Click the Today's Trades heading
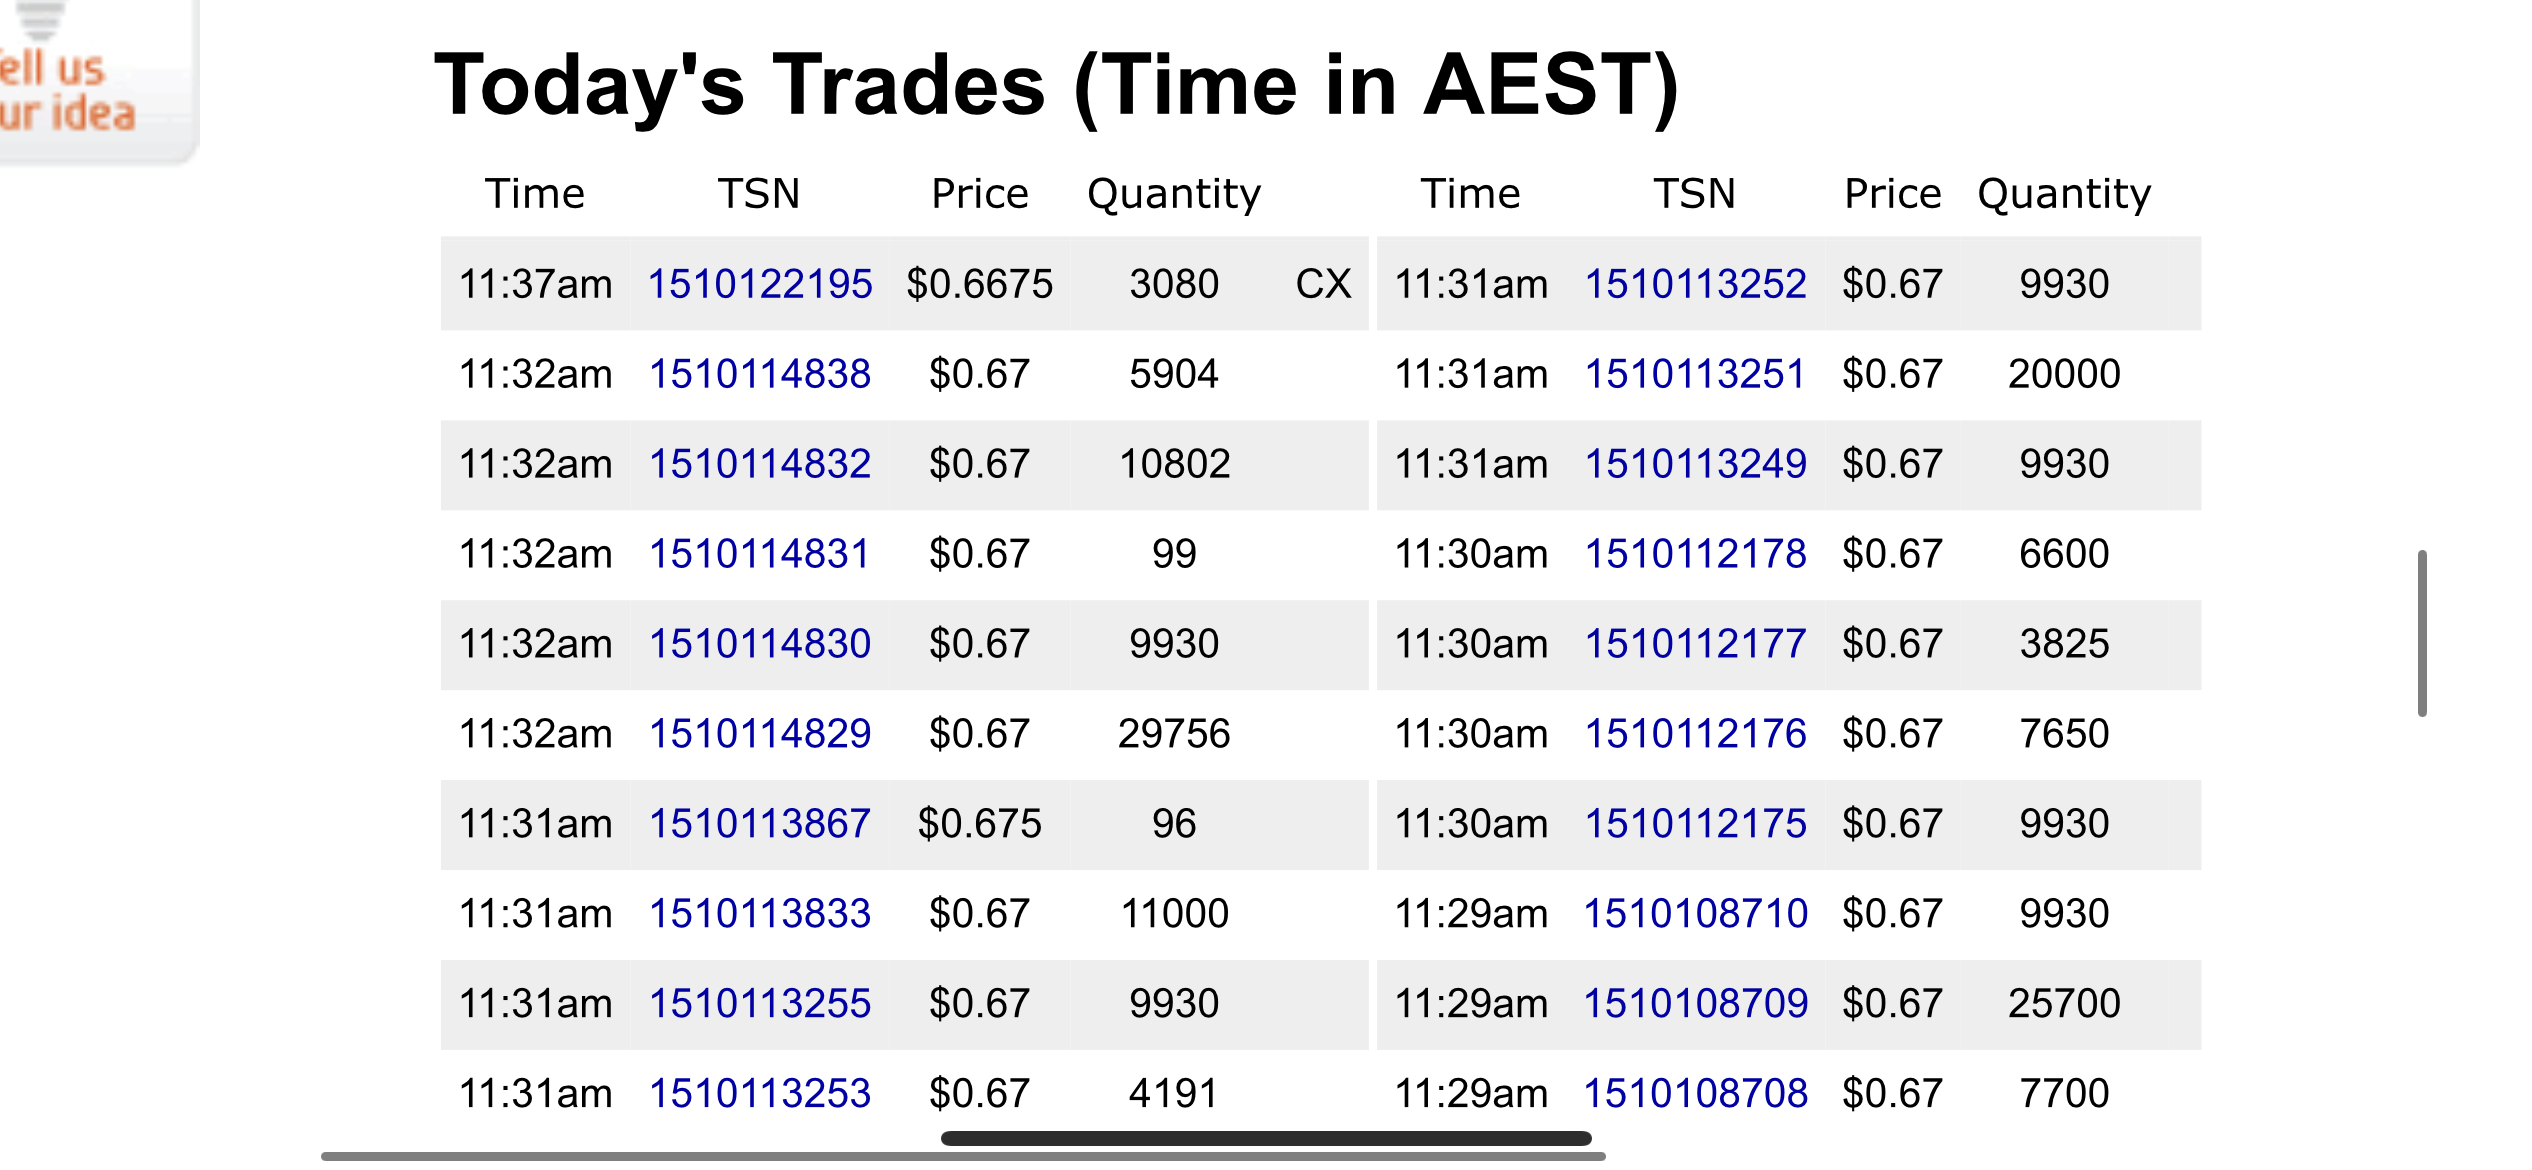 (1056, 86)
